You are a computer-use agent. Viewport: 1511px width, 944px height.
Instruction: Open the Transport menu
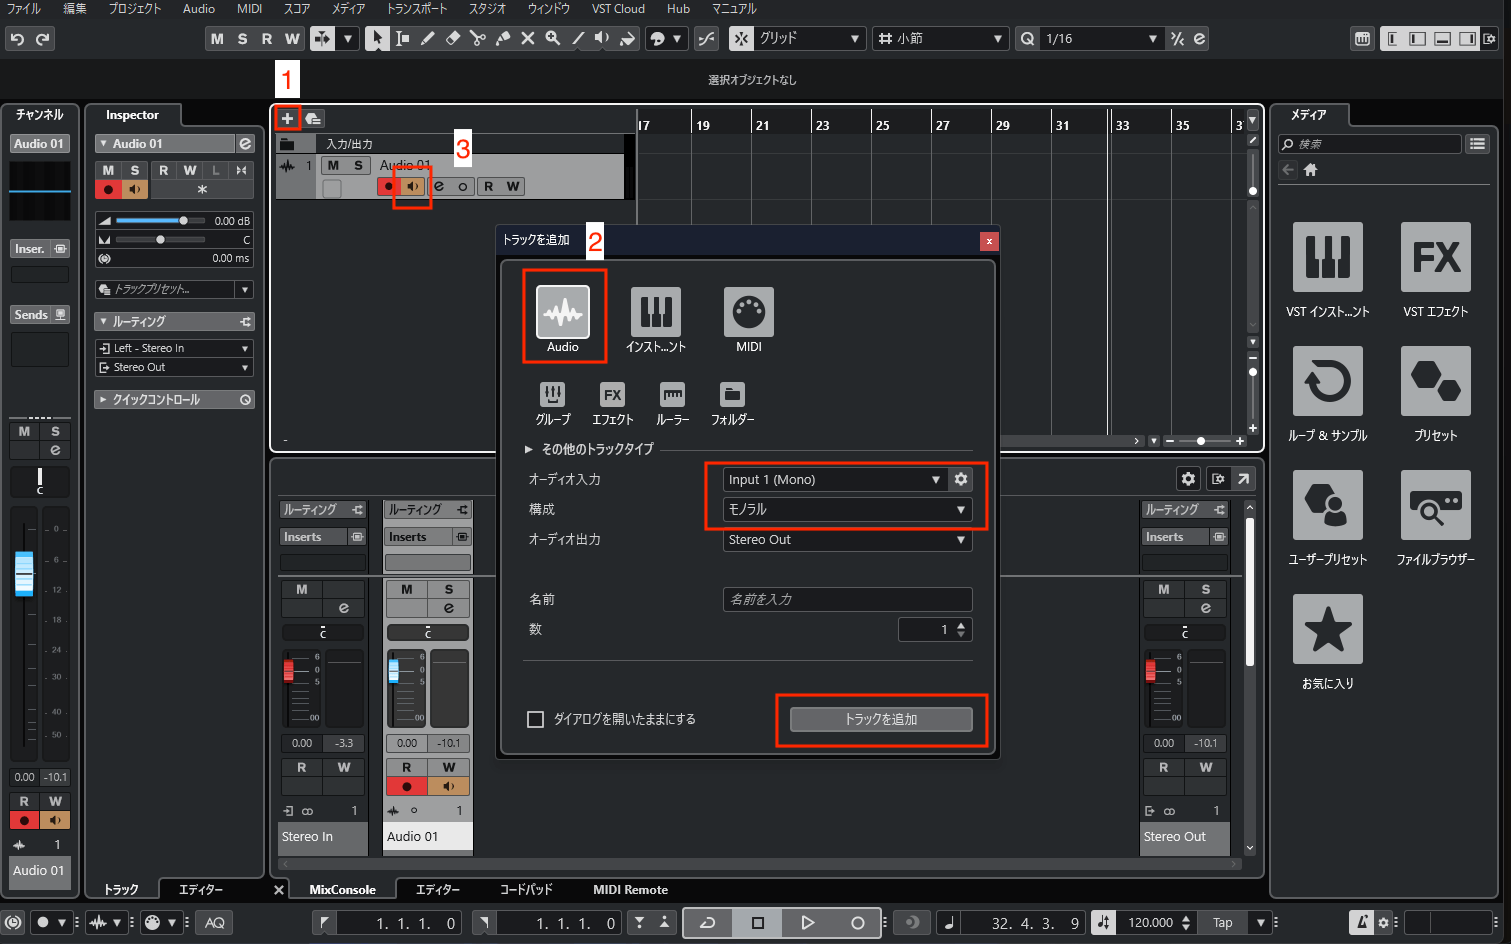416,9
